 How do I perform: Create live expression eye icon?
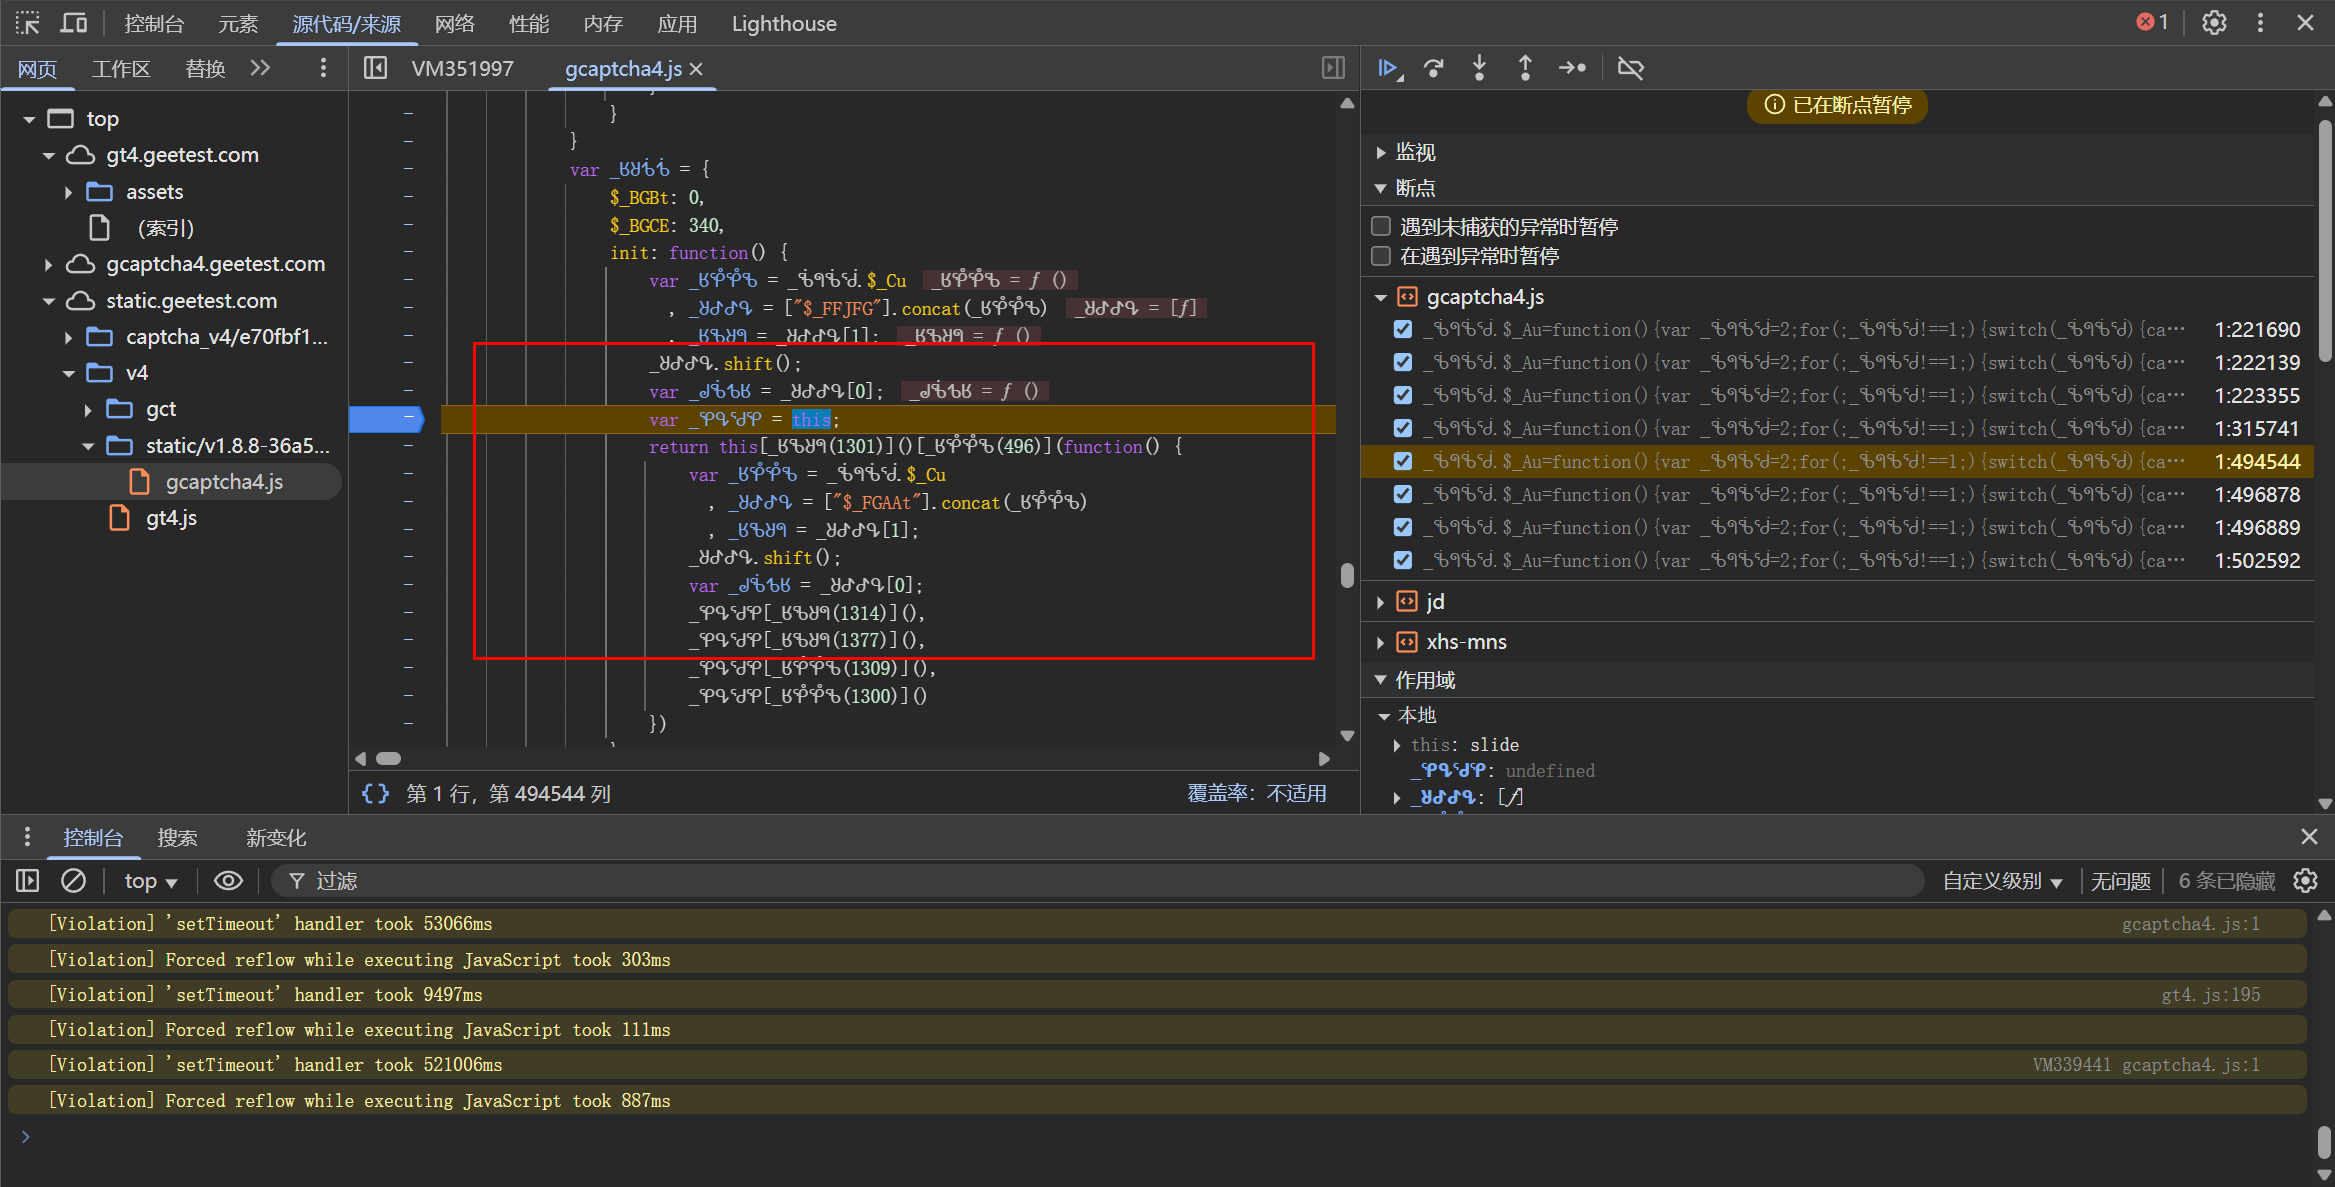(x=228, y=880)
